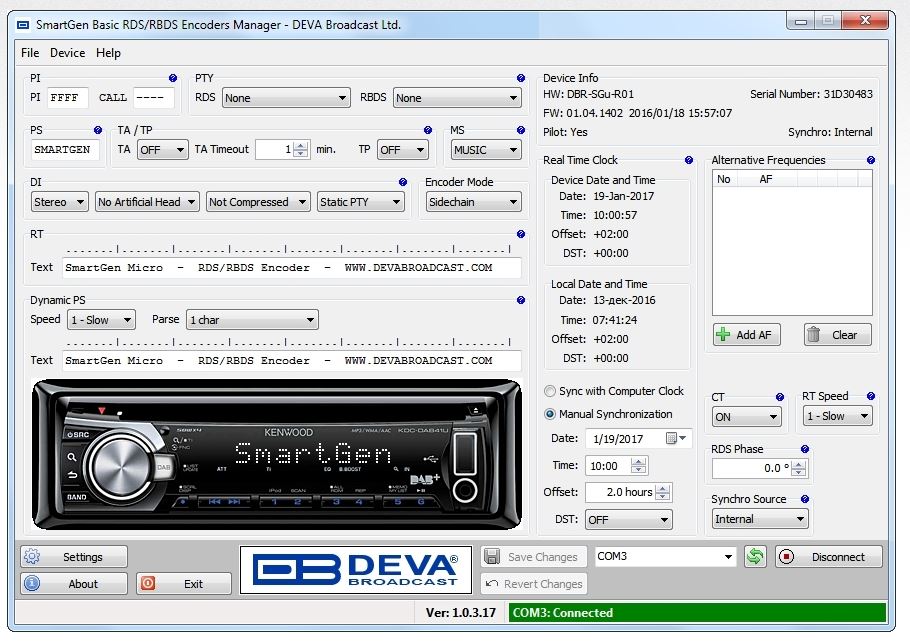
Task: Click the help icon for Dynamic PS
Action: coord(520,300)
